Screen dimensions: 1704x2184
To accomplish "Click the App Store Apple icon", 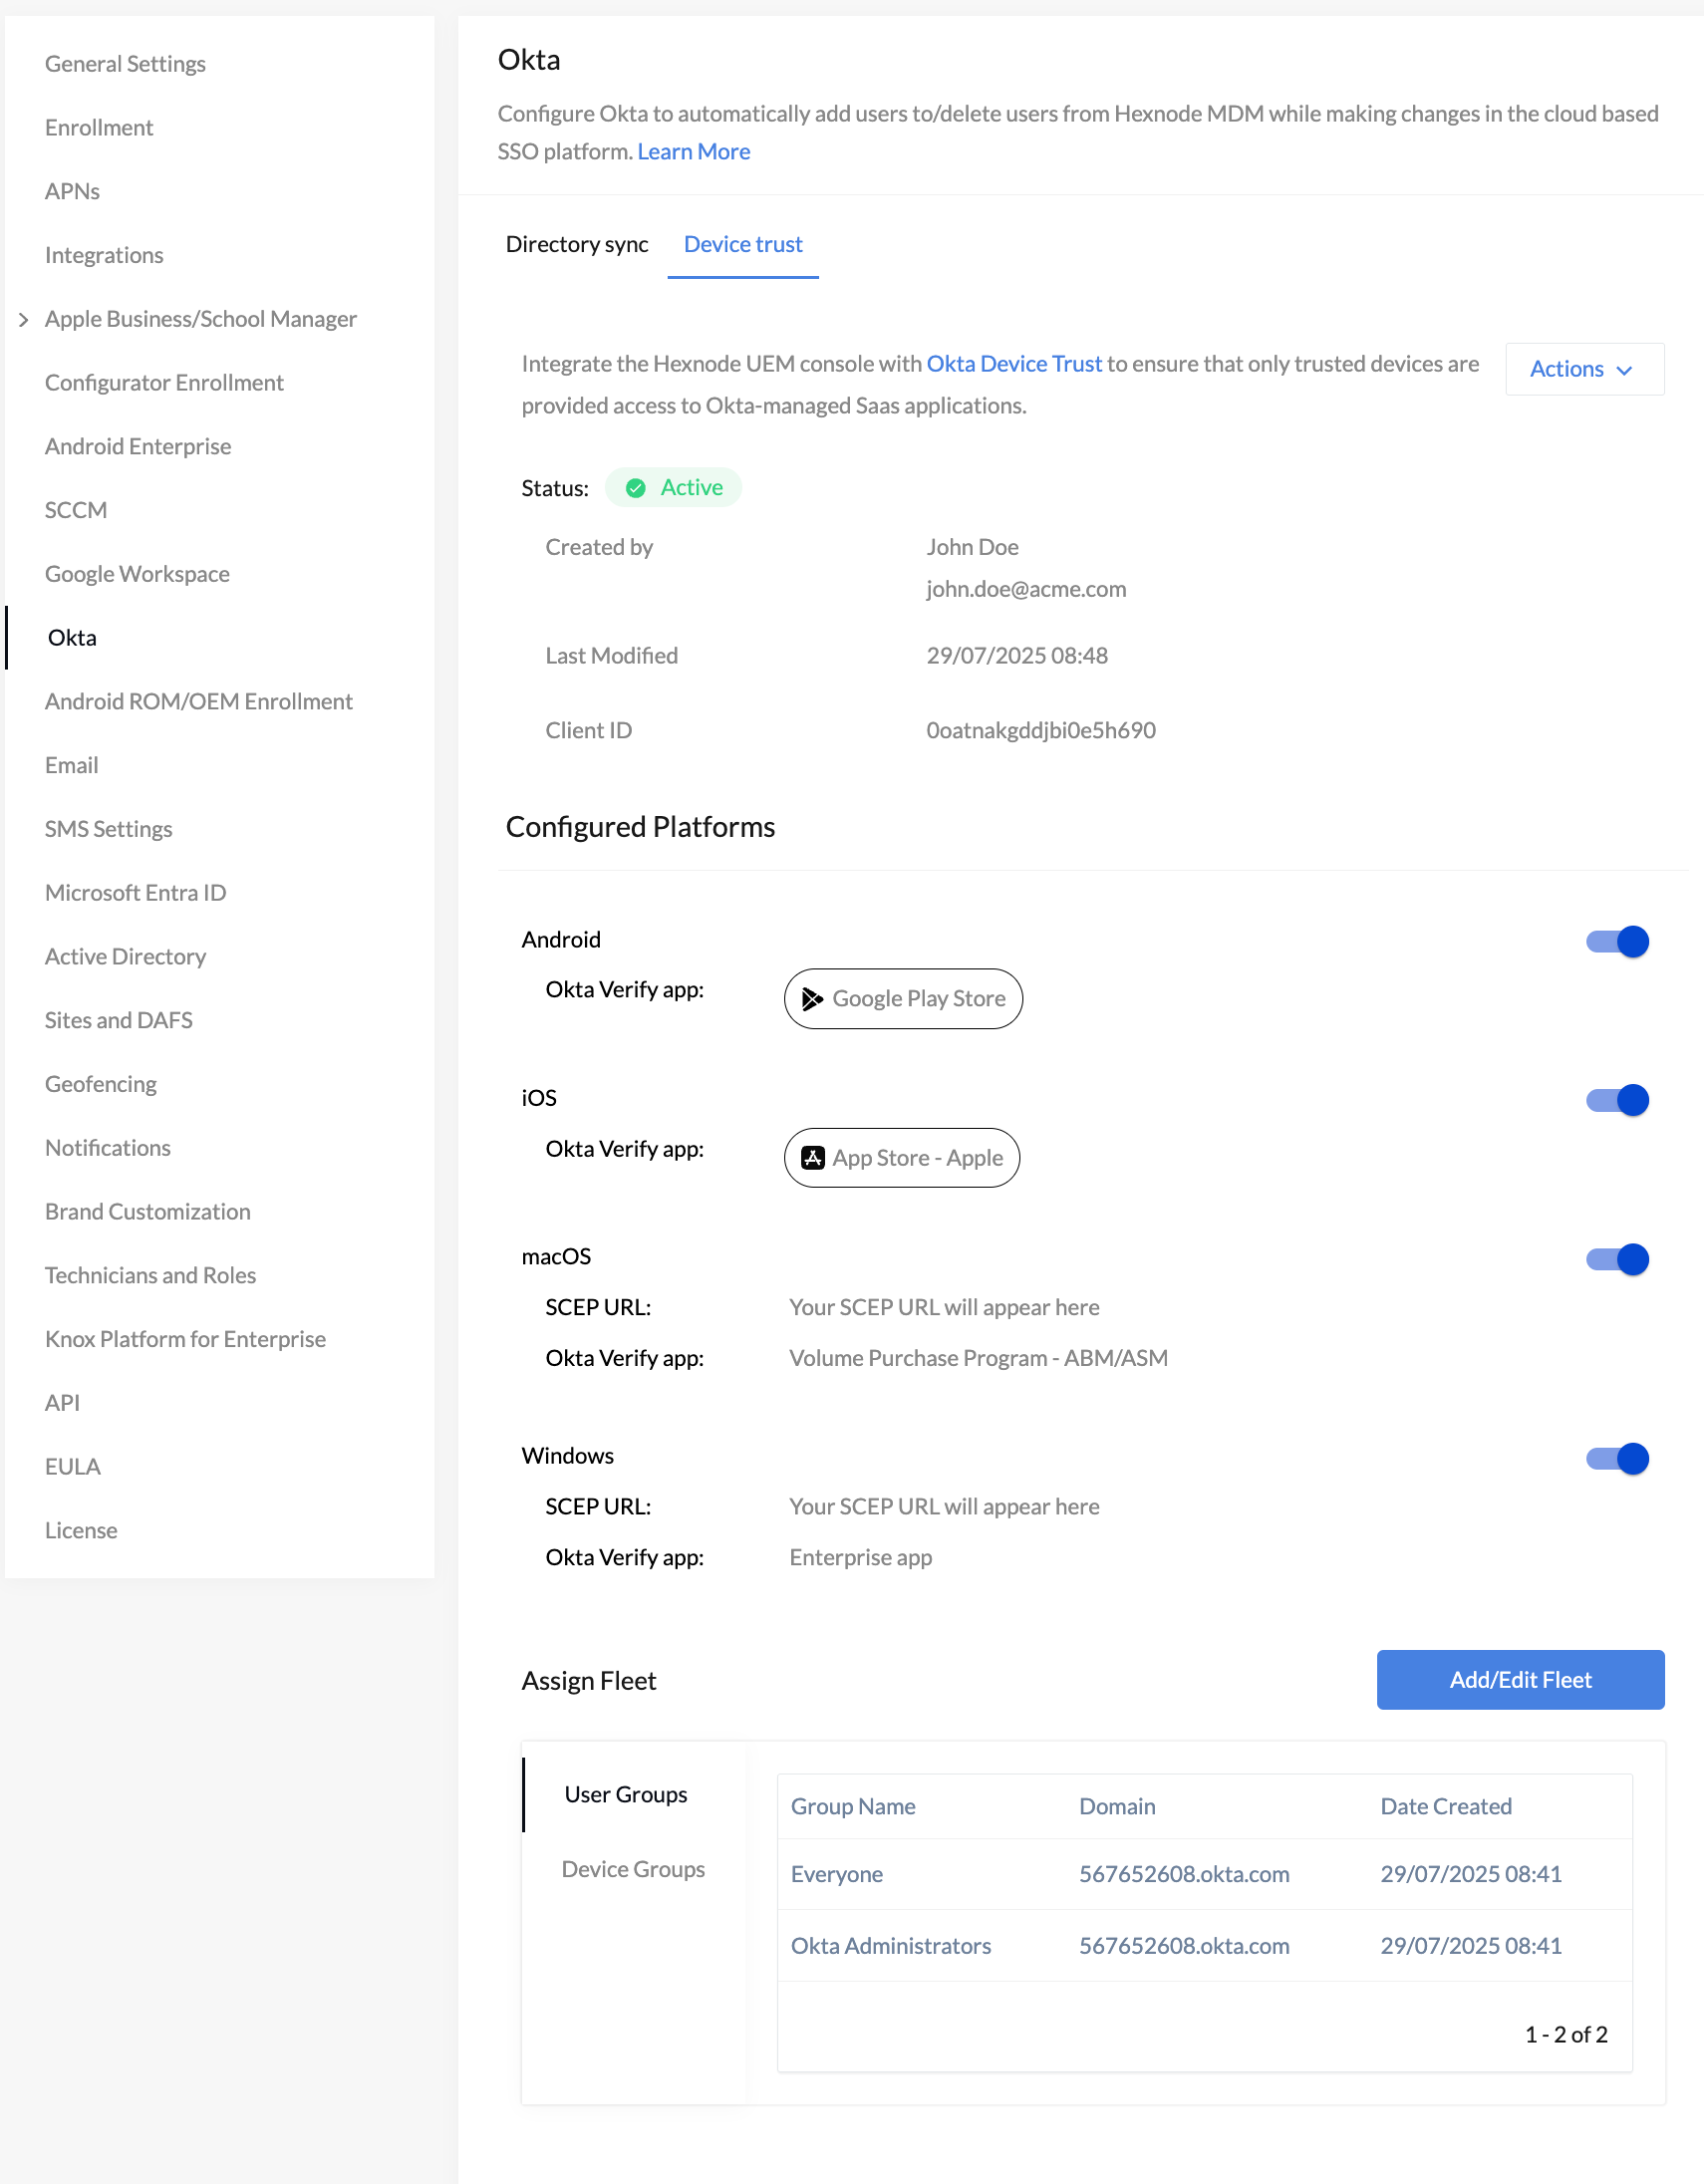I will coord(812,1157).
